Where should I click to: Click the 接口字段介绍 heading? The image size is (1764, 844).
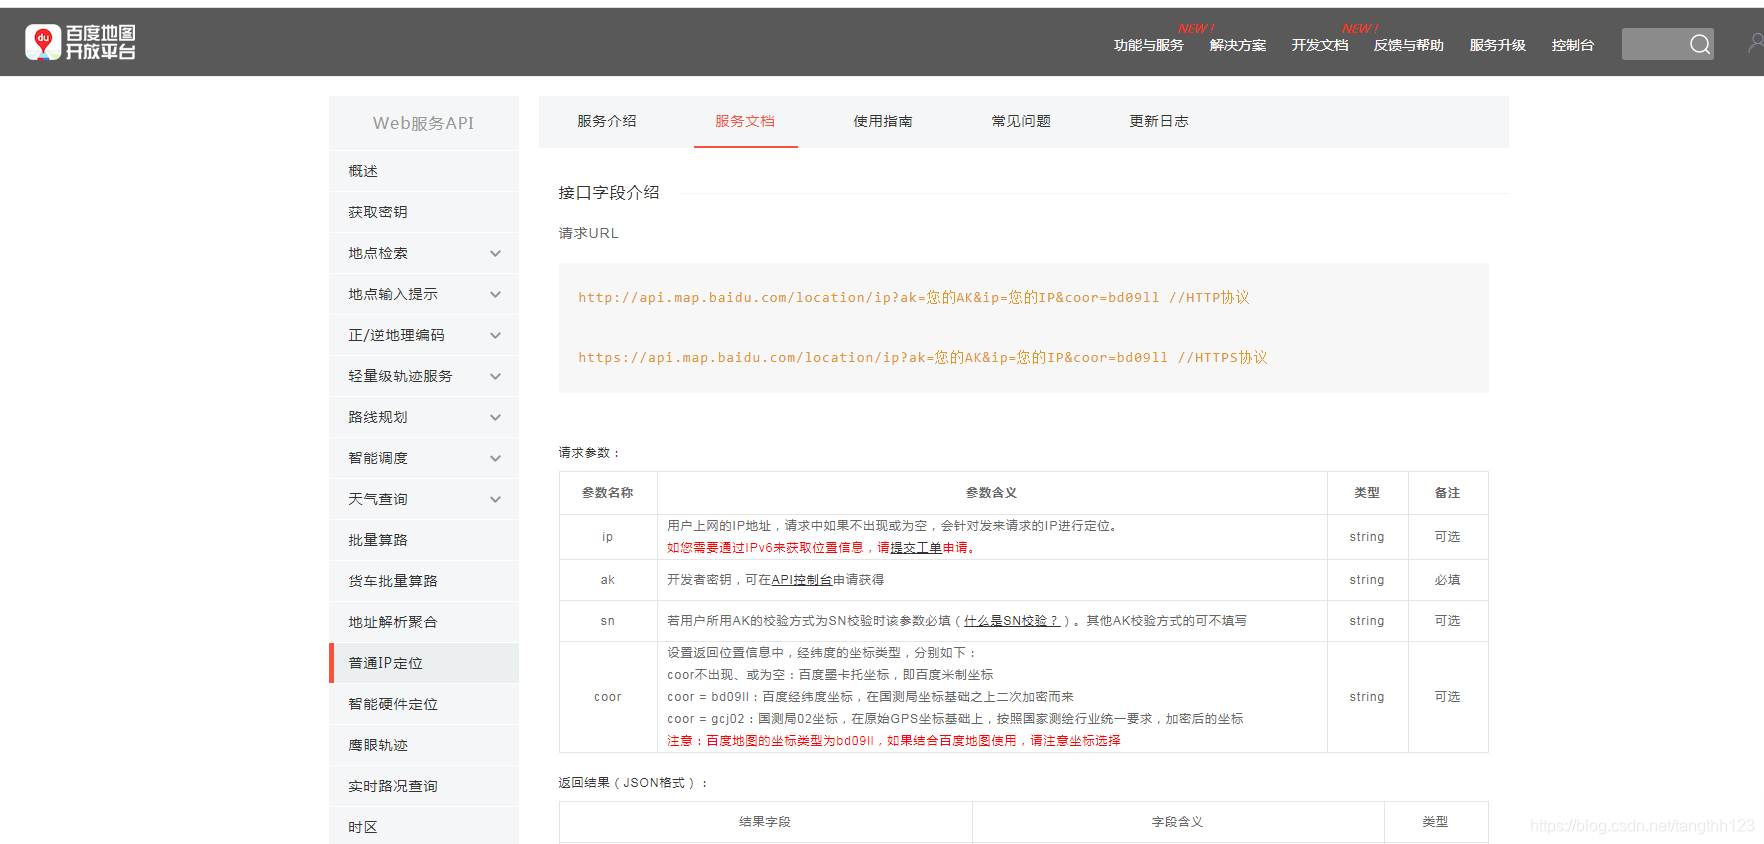609,192
